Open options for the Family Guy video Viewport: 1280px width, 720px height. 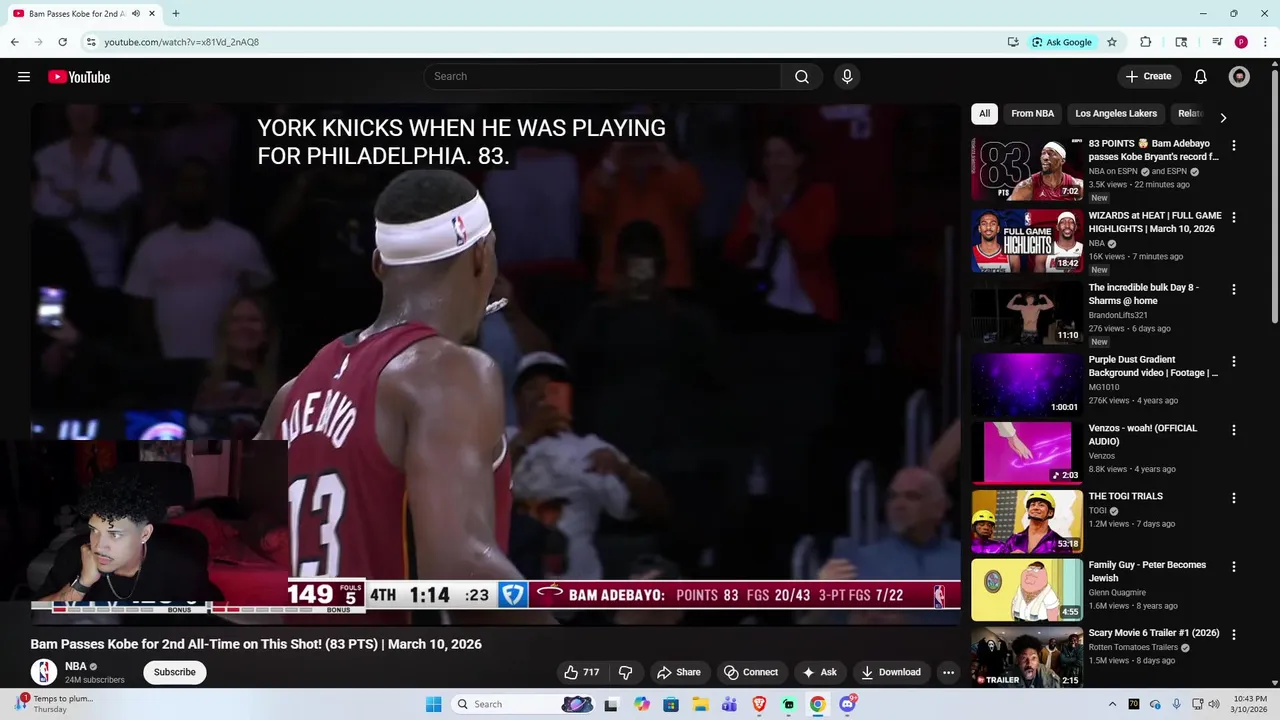[1233, 566]
